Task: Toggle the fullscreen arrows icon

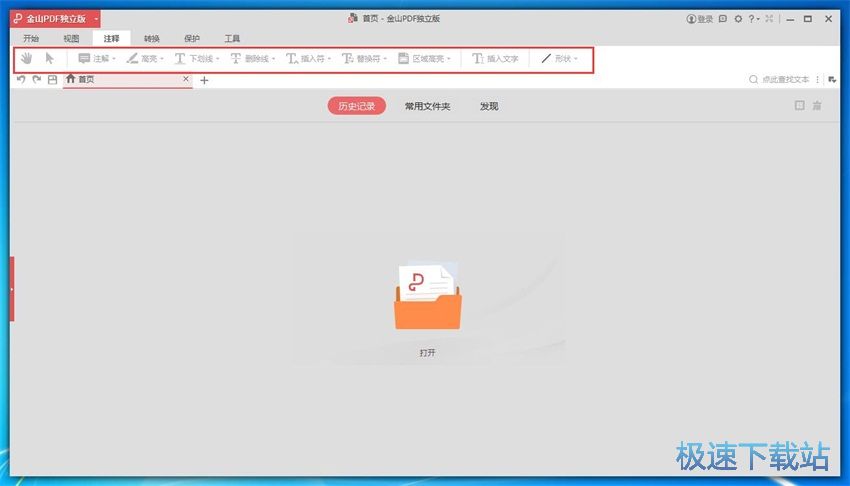Action: 769,19
